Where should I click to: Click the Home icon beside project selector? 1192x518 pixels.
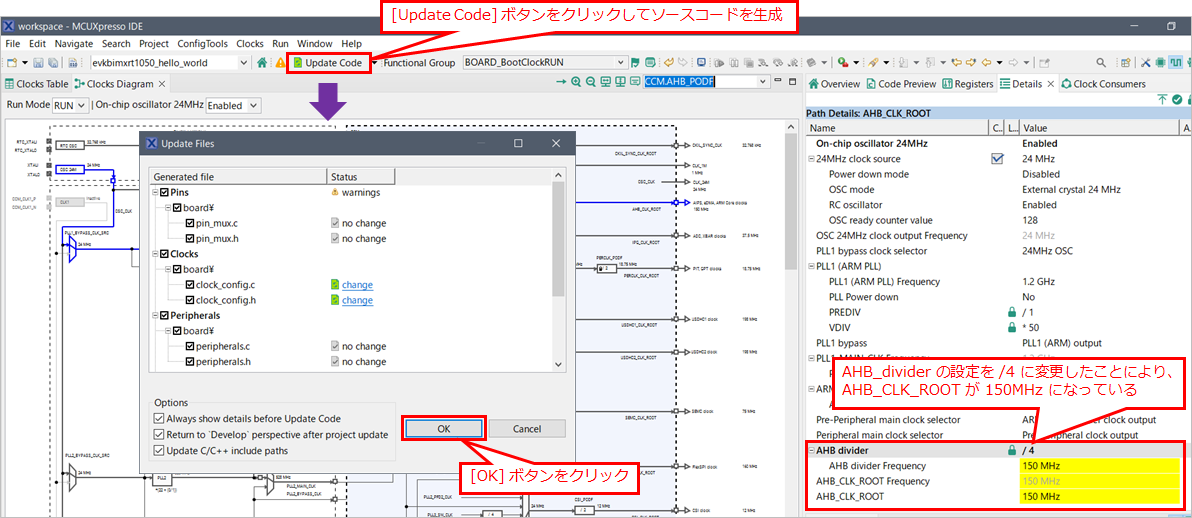pos(262,62)
